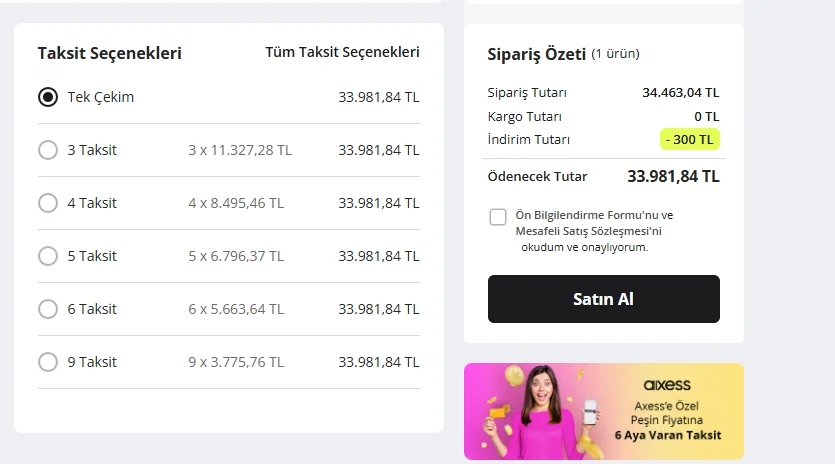Click the Ödenecek Tutar total amount

click(673, 177)
